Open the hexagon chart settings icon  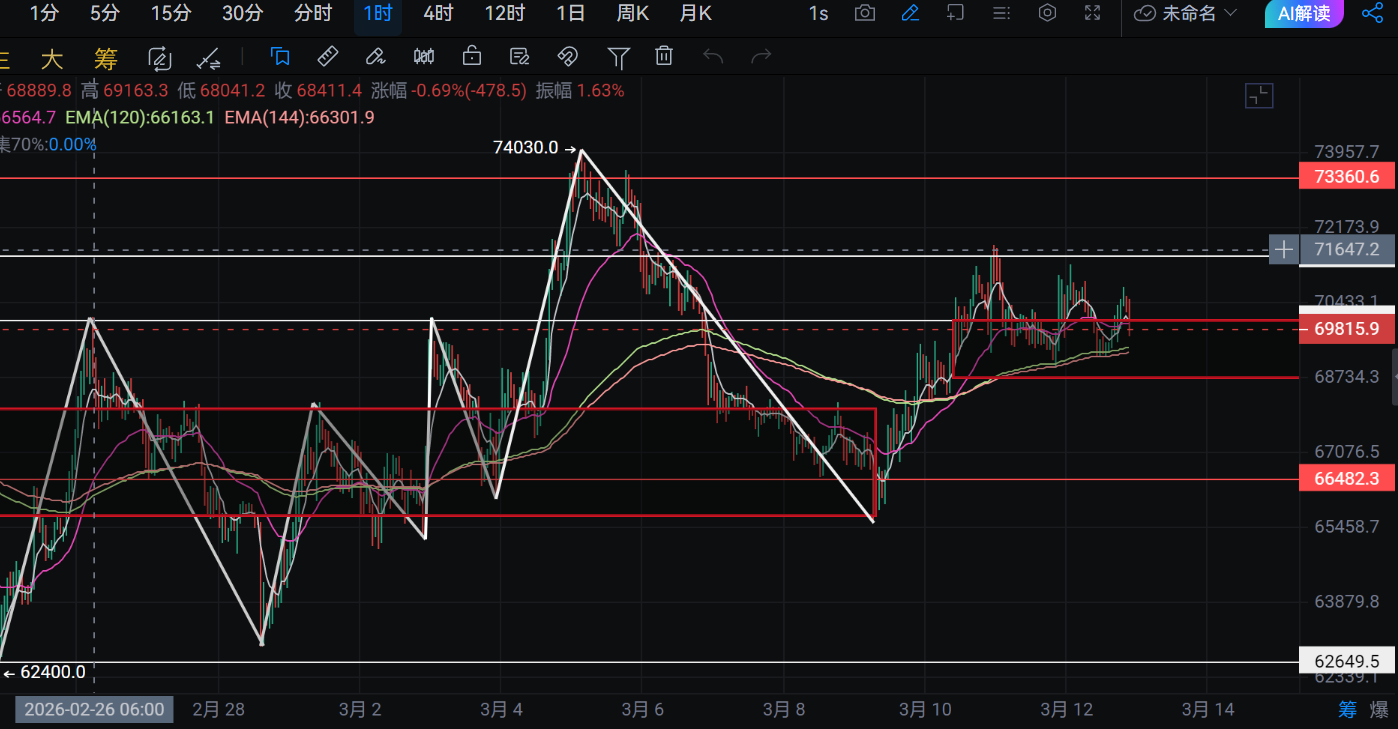[x=1047, y=13]
